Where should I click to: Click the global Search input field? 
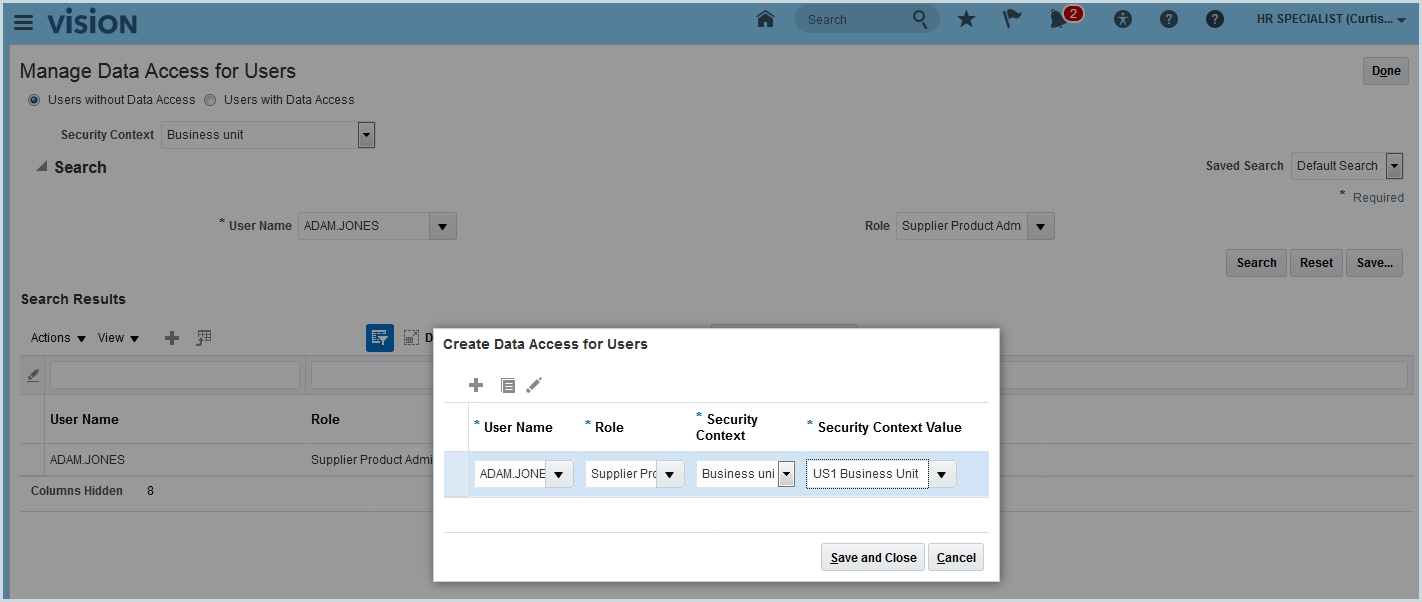pos(862,19)
